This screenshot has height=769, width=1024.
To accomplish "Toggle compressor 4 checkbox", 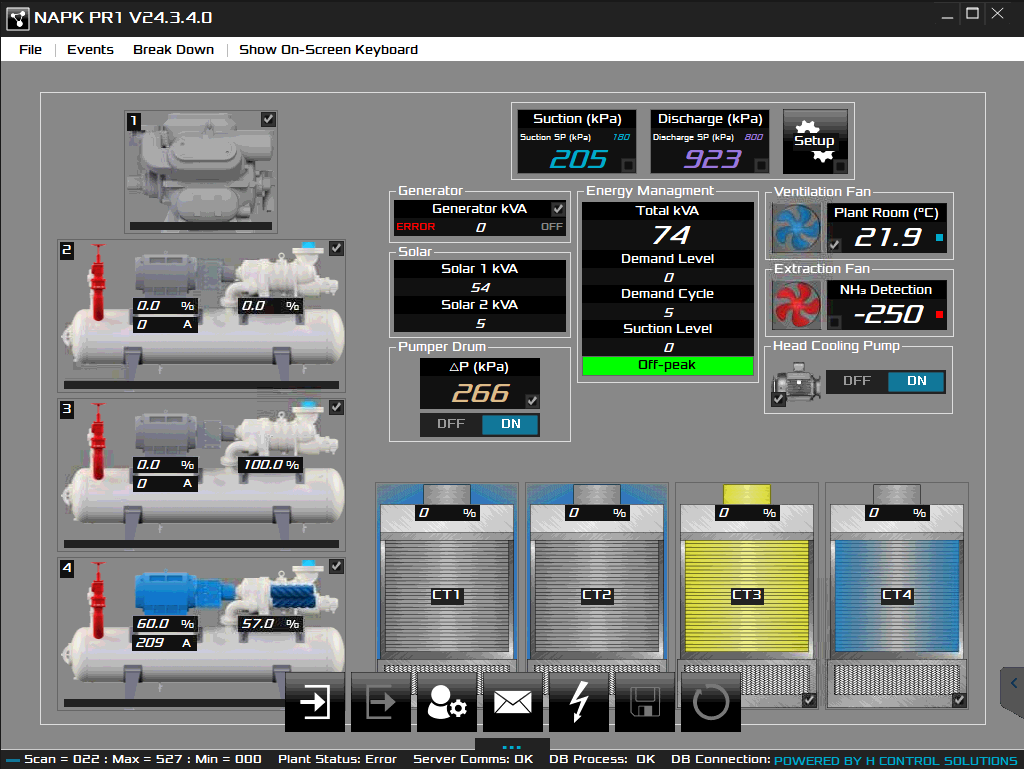I will [x=336, y=566].
